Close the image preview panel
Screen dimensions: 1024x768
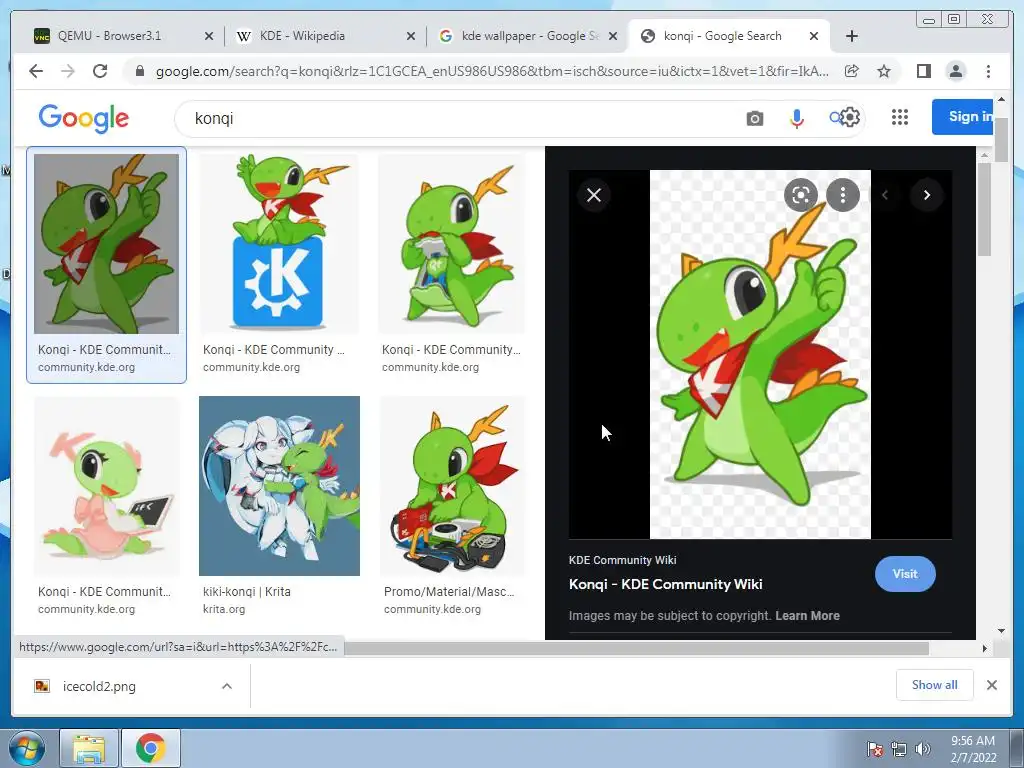594,195
